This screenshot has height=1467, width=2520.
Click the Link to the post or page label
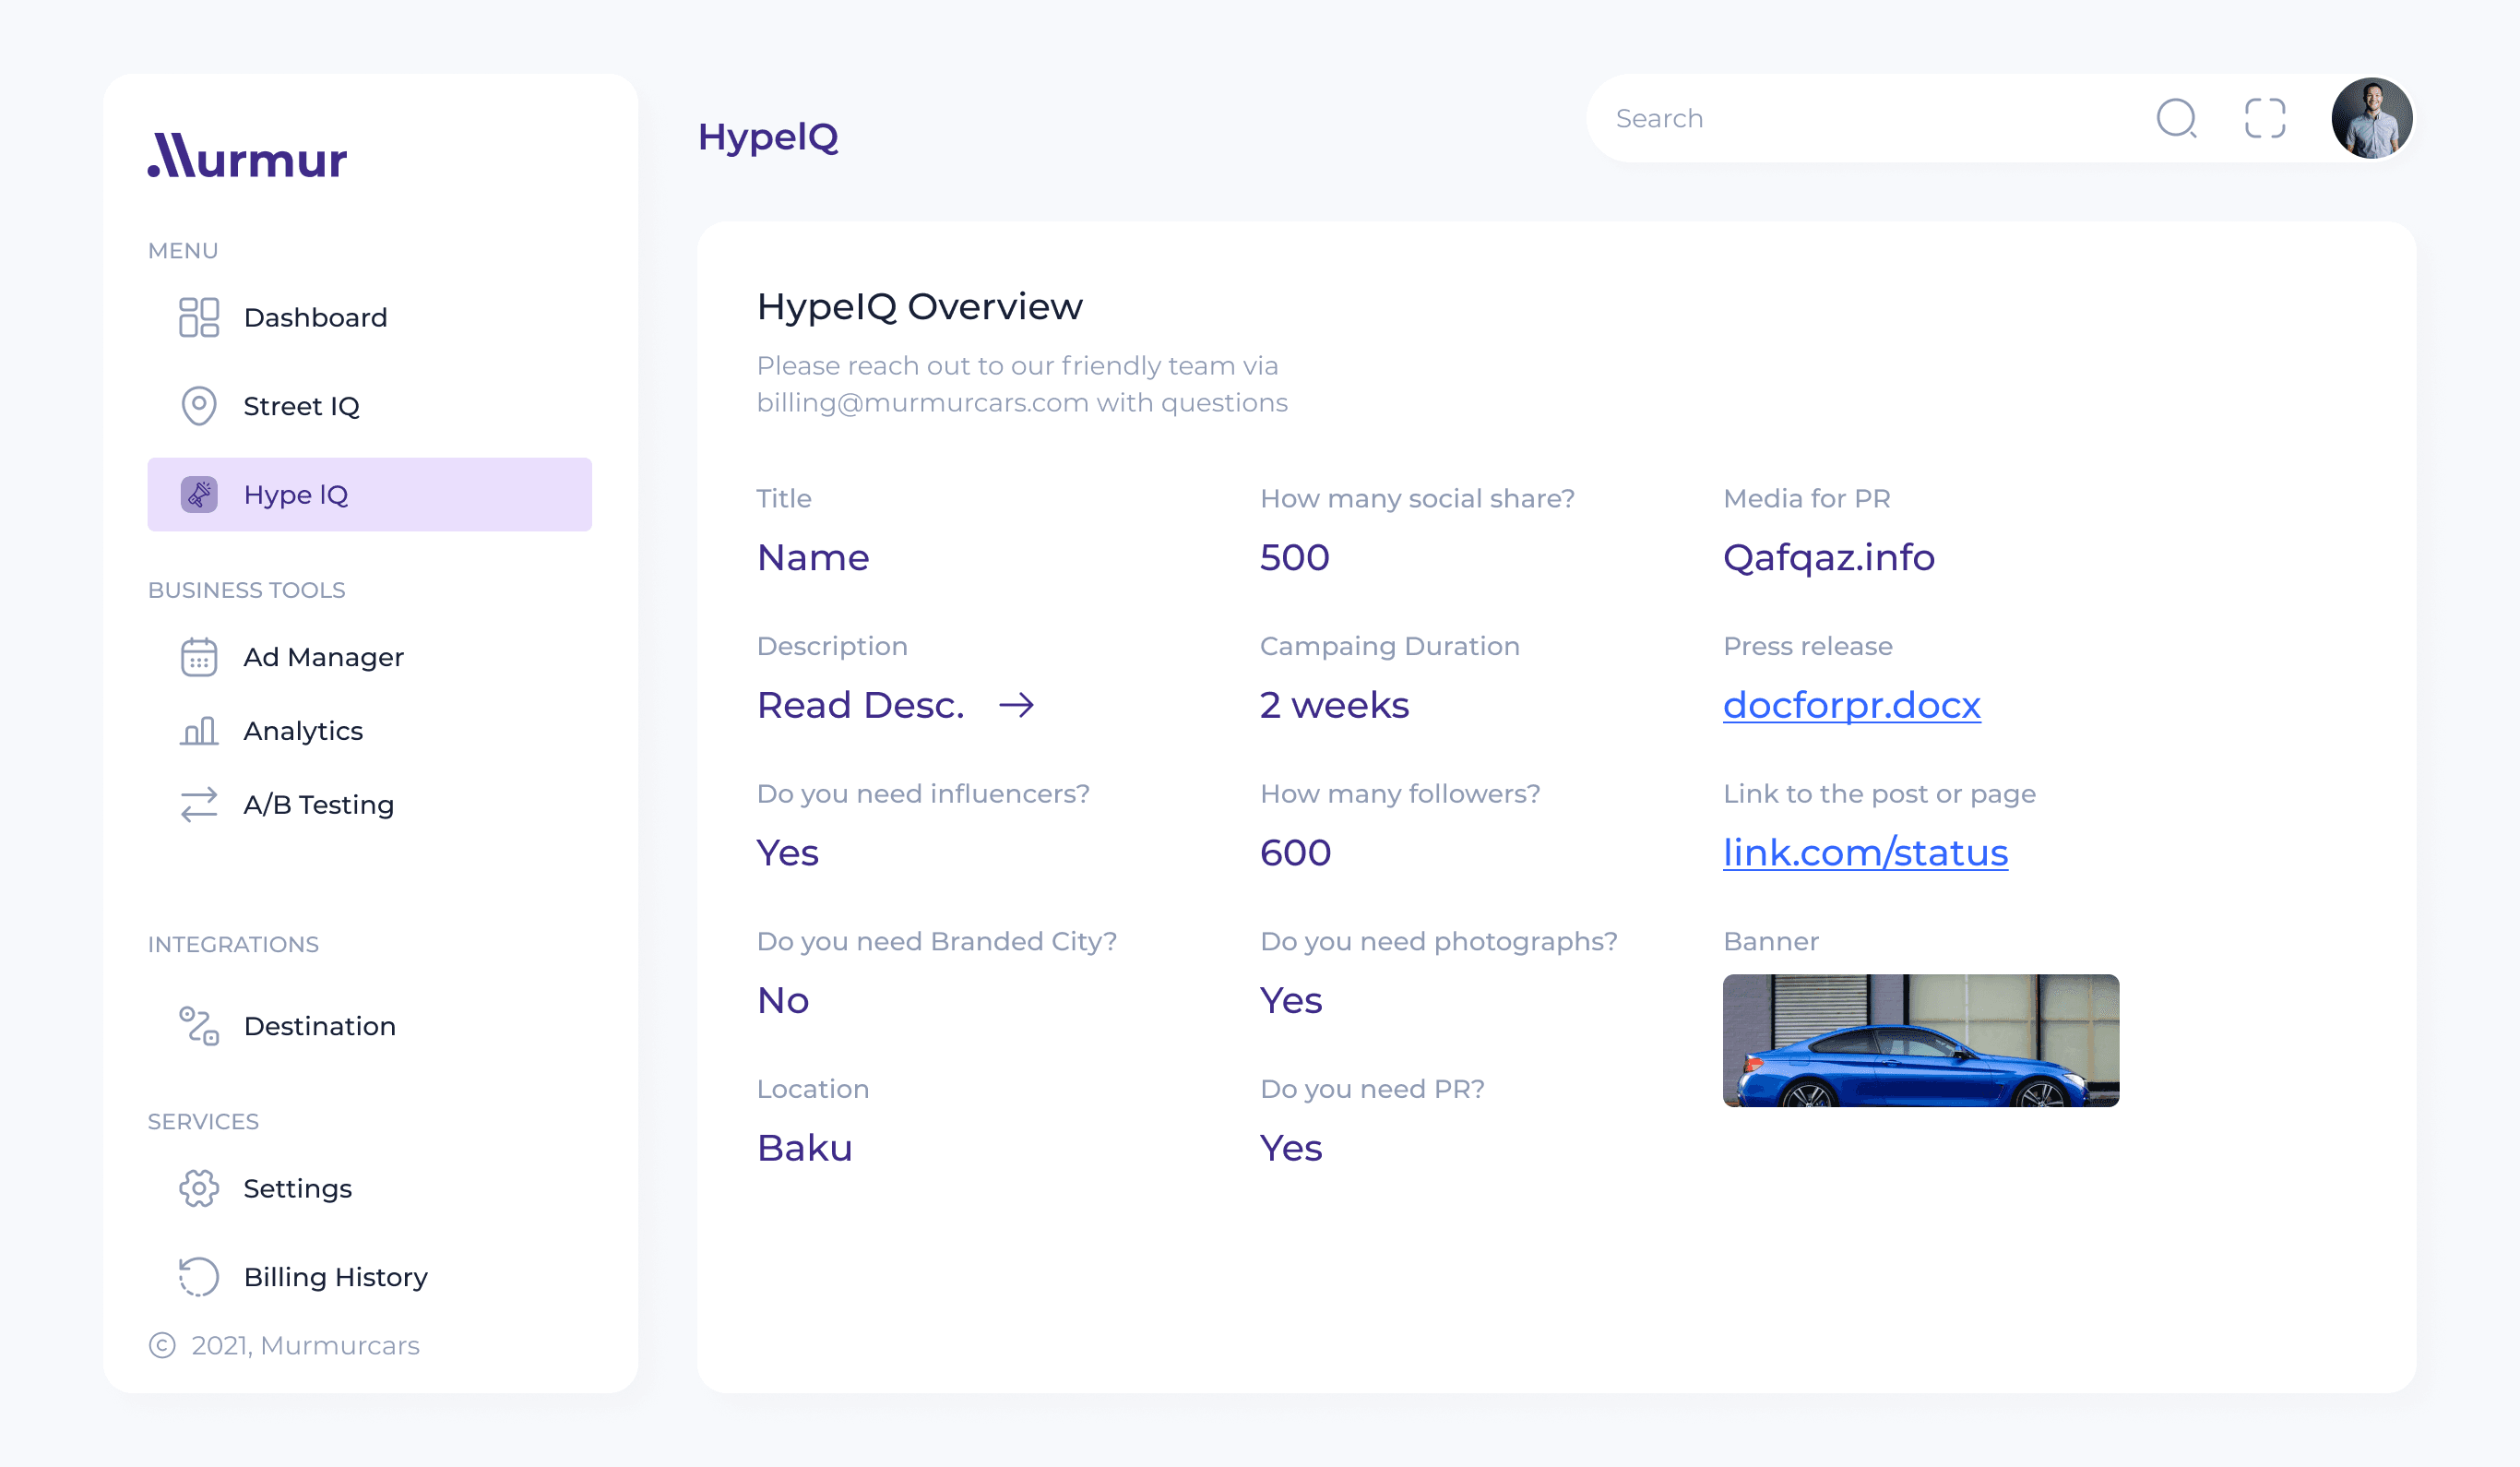1879,794
